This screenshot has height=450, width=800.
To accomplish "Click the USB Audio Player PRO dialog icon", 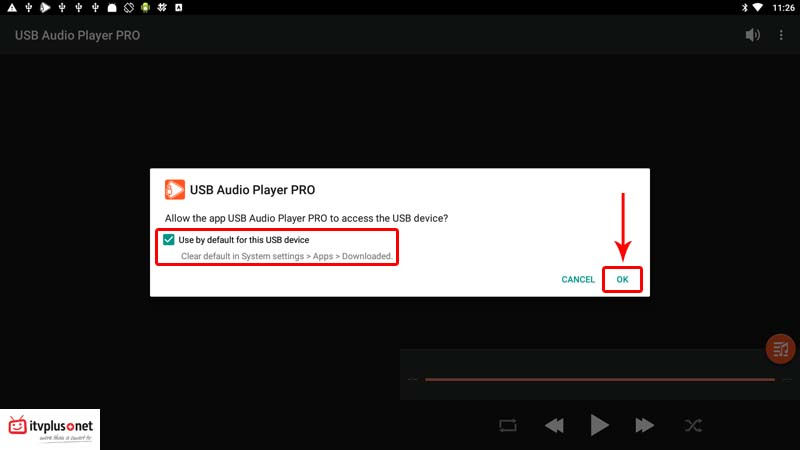I will pos(174,189).
